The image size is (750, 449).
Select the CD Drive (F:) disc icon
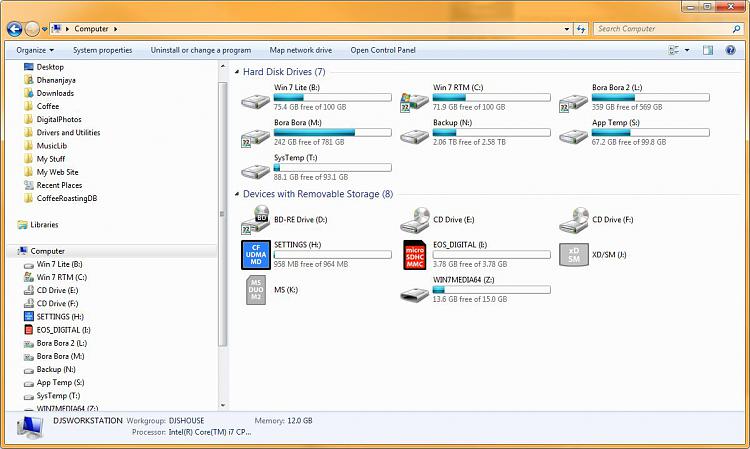click(573, 220)
